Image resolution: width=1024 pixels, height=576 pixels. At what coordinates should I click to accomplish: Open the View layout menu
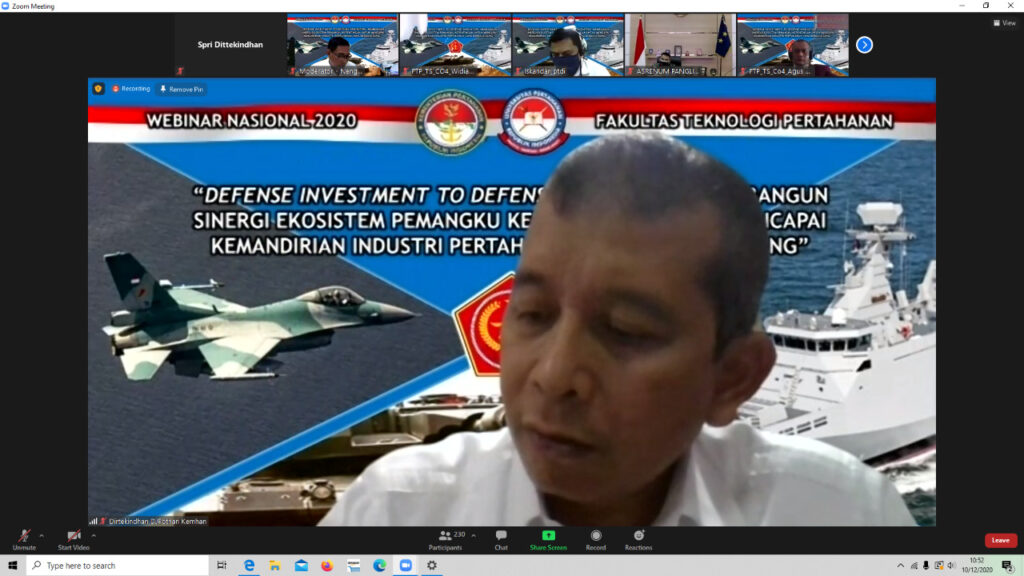pos(1003,23)
